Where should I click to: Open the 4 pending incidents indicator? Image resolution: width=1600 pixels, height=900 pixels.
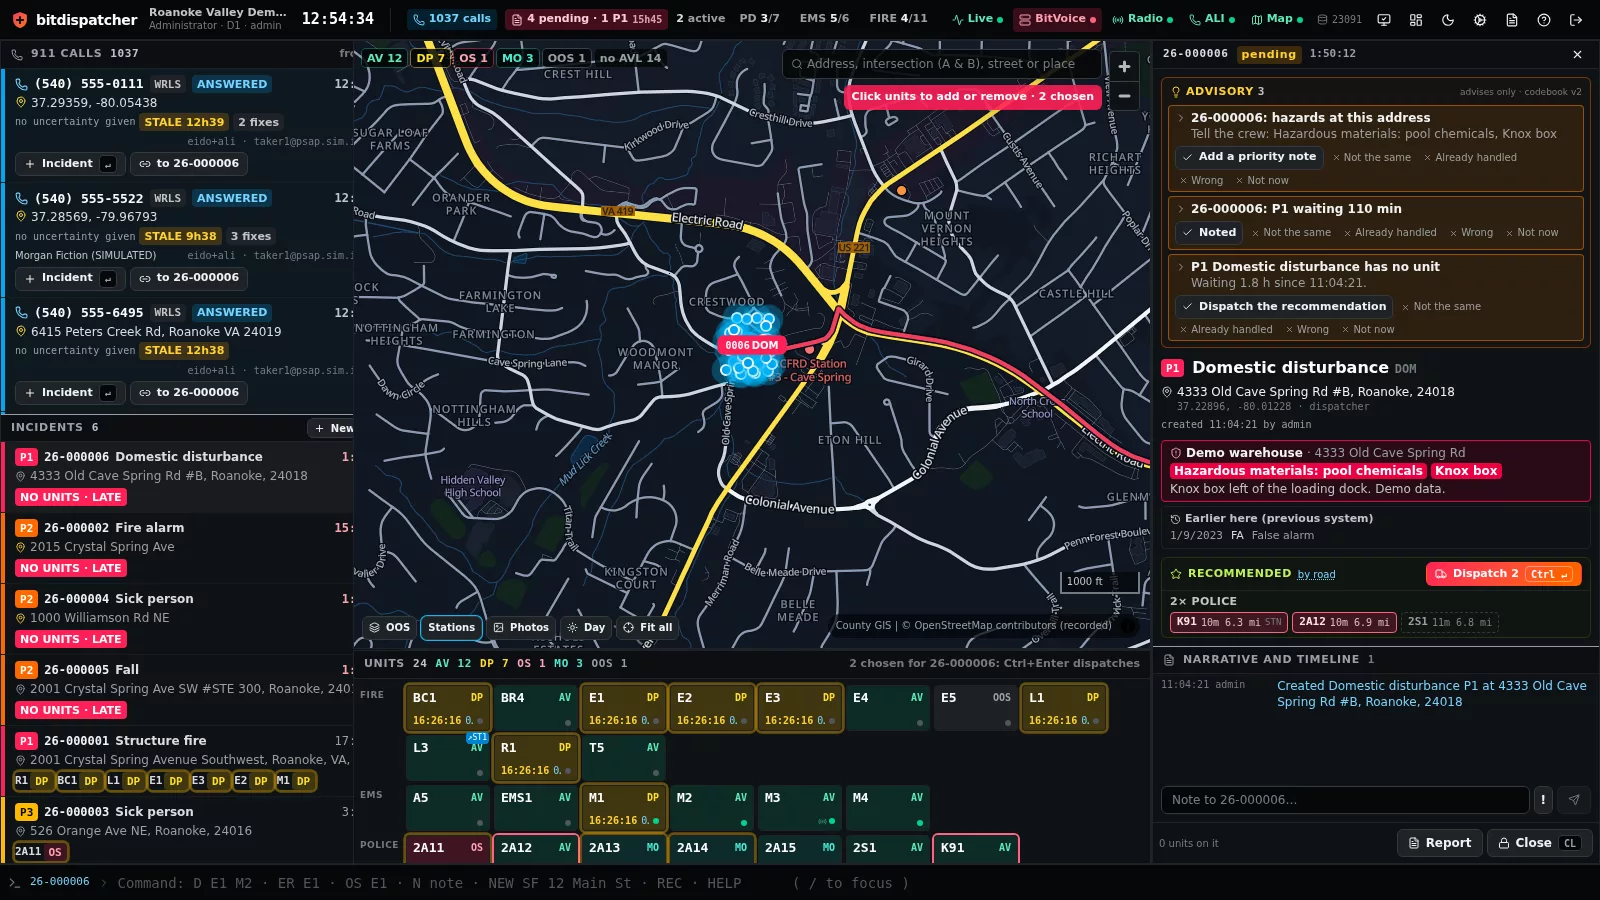click(x=586, y=19)
